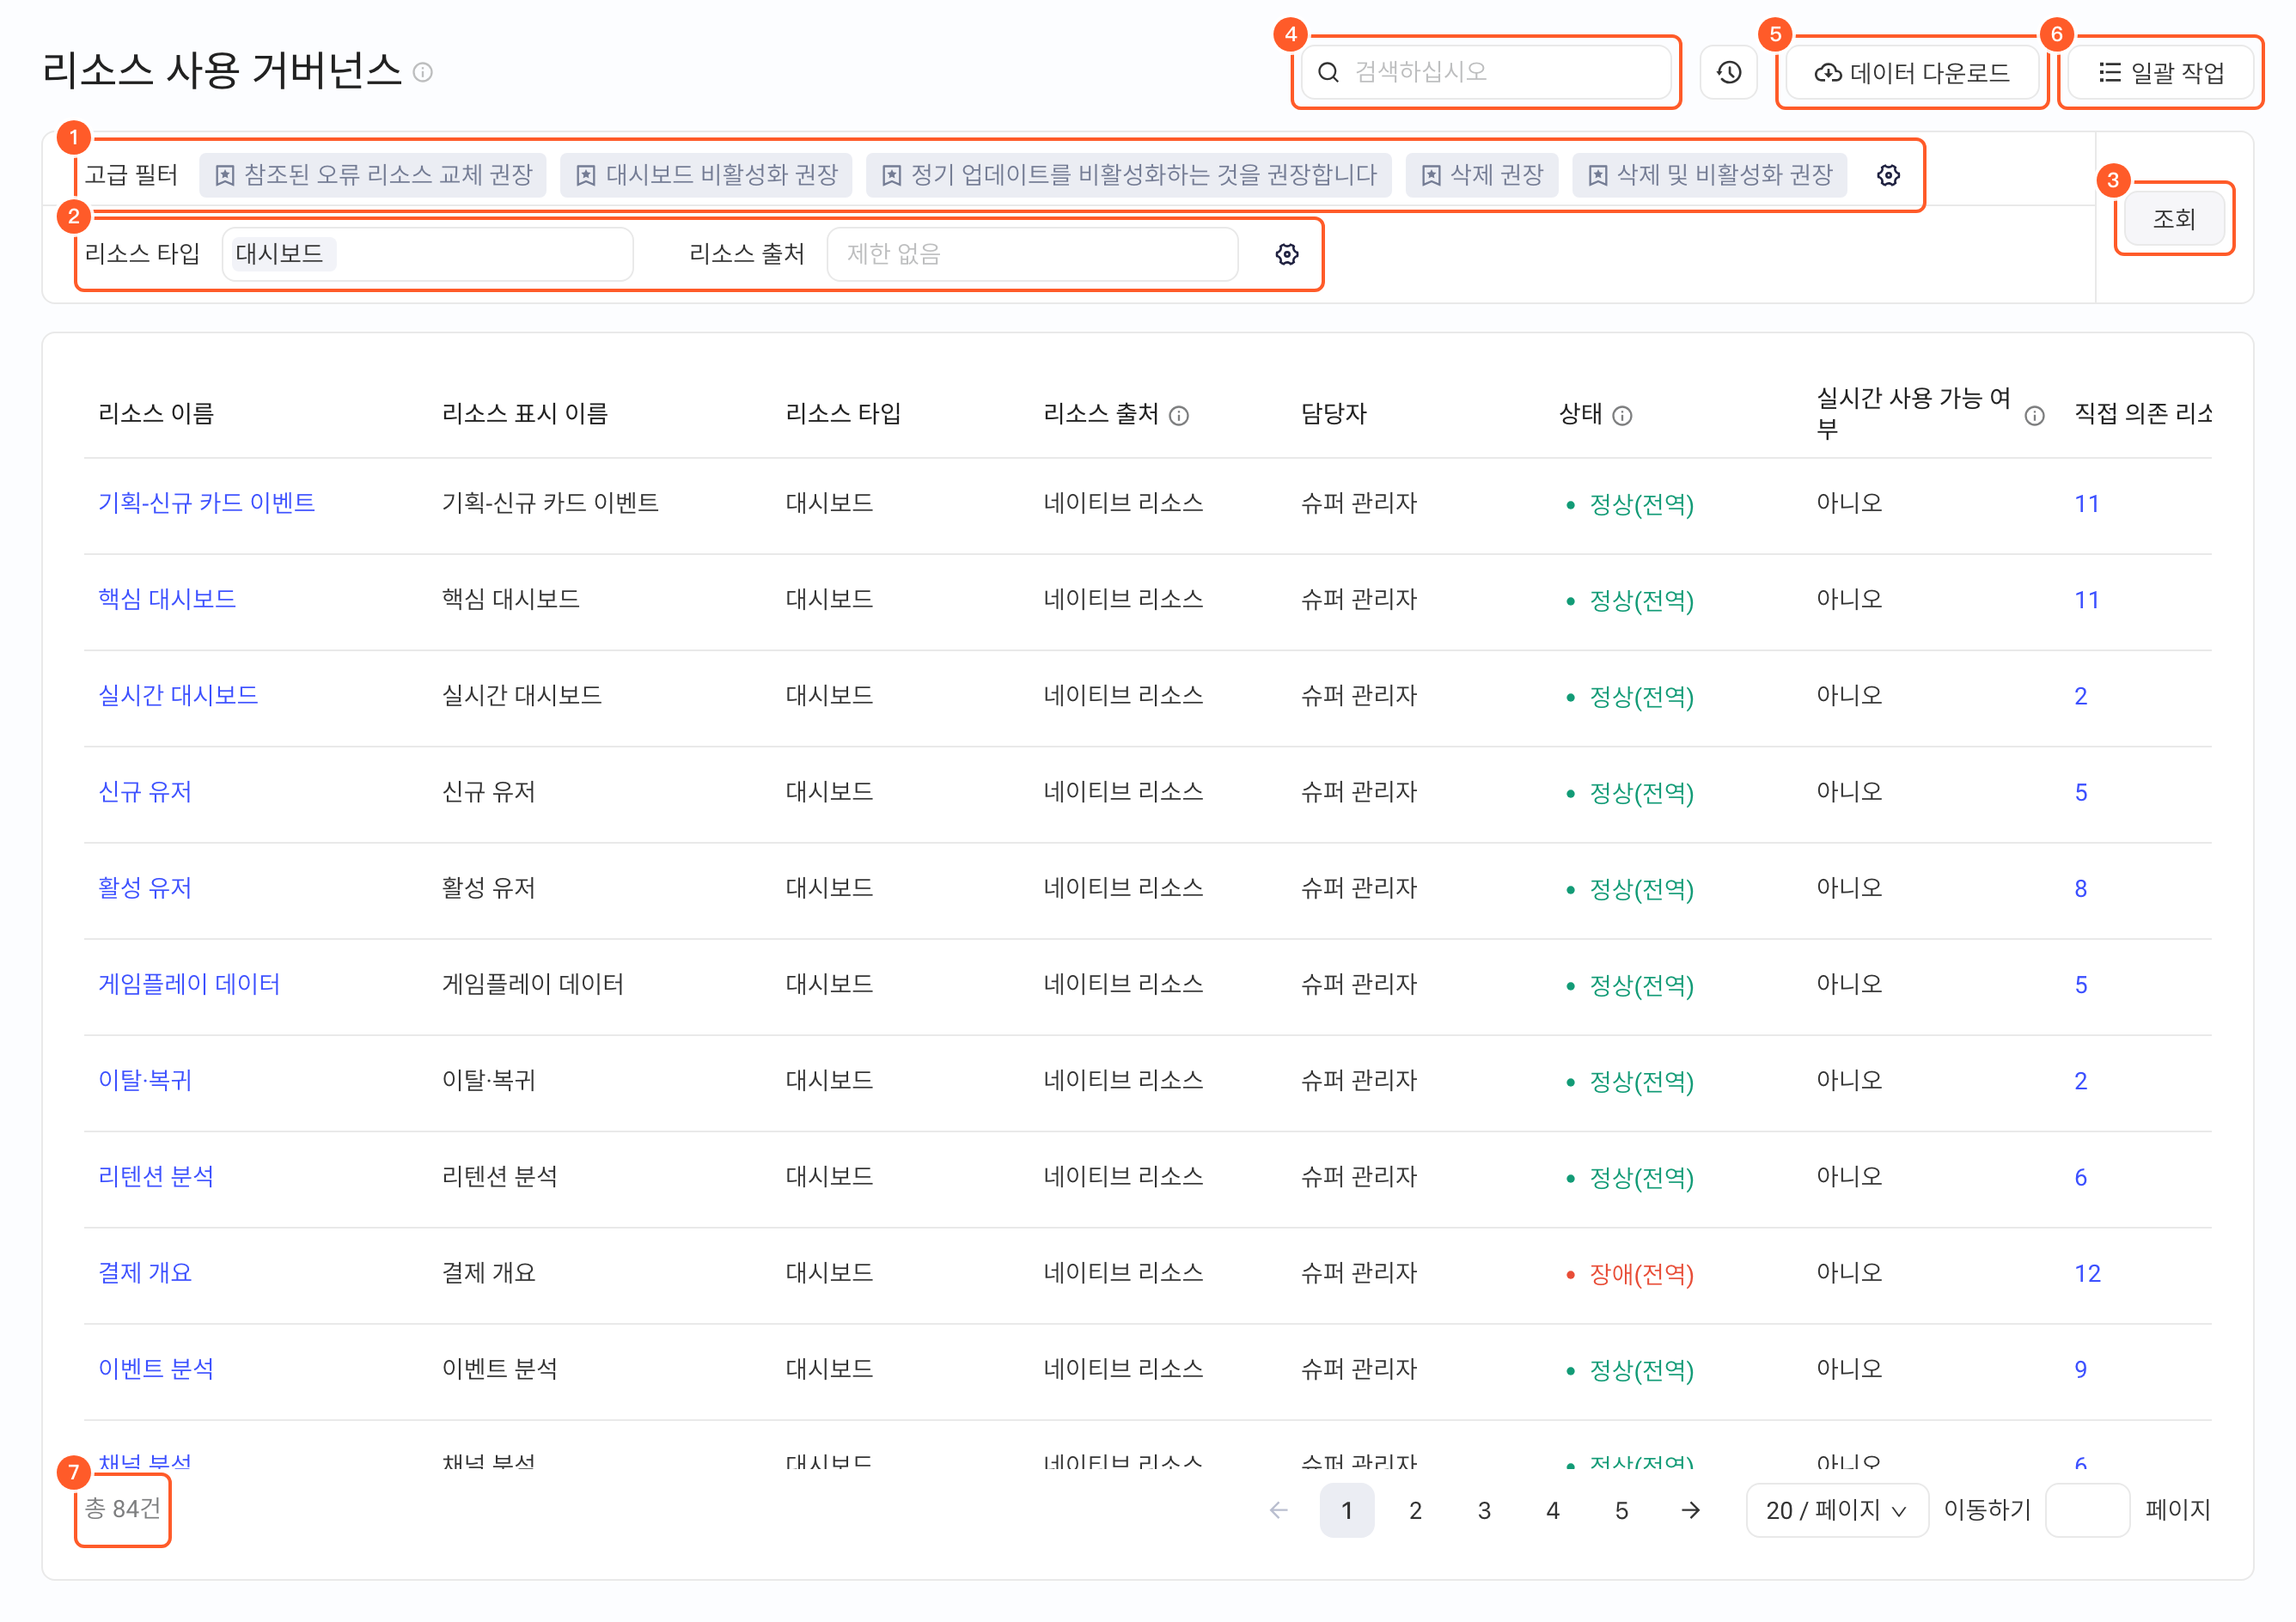Apply filter 정기 업데이트를 비활성화하는 것을 권장합니다

click(x=1129, y=175)
